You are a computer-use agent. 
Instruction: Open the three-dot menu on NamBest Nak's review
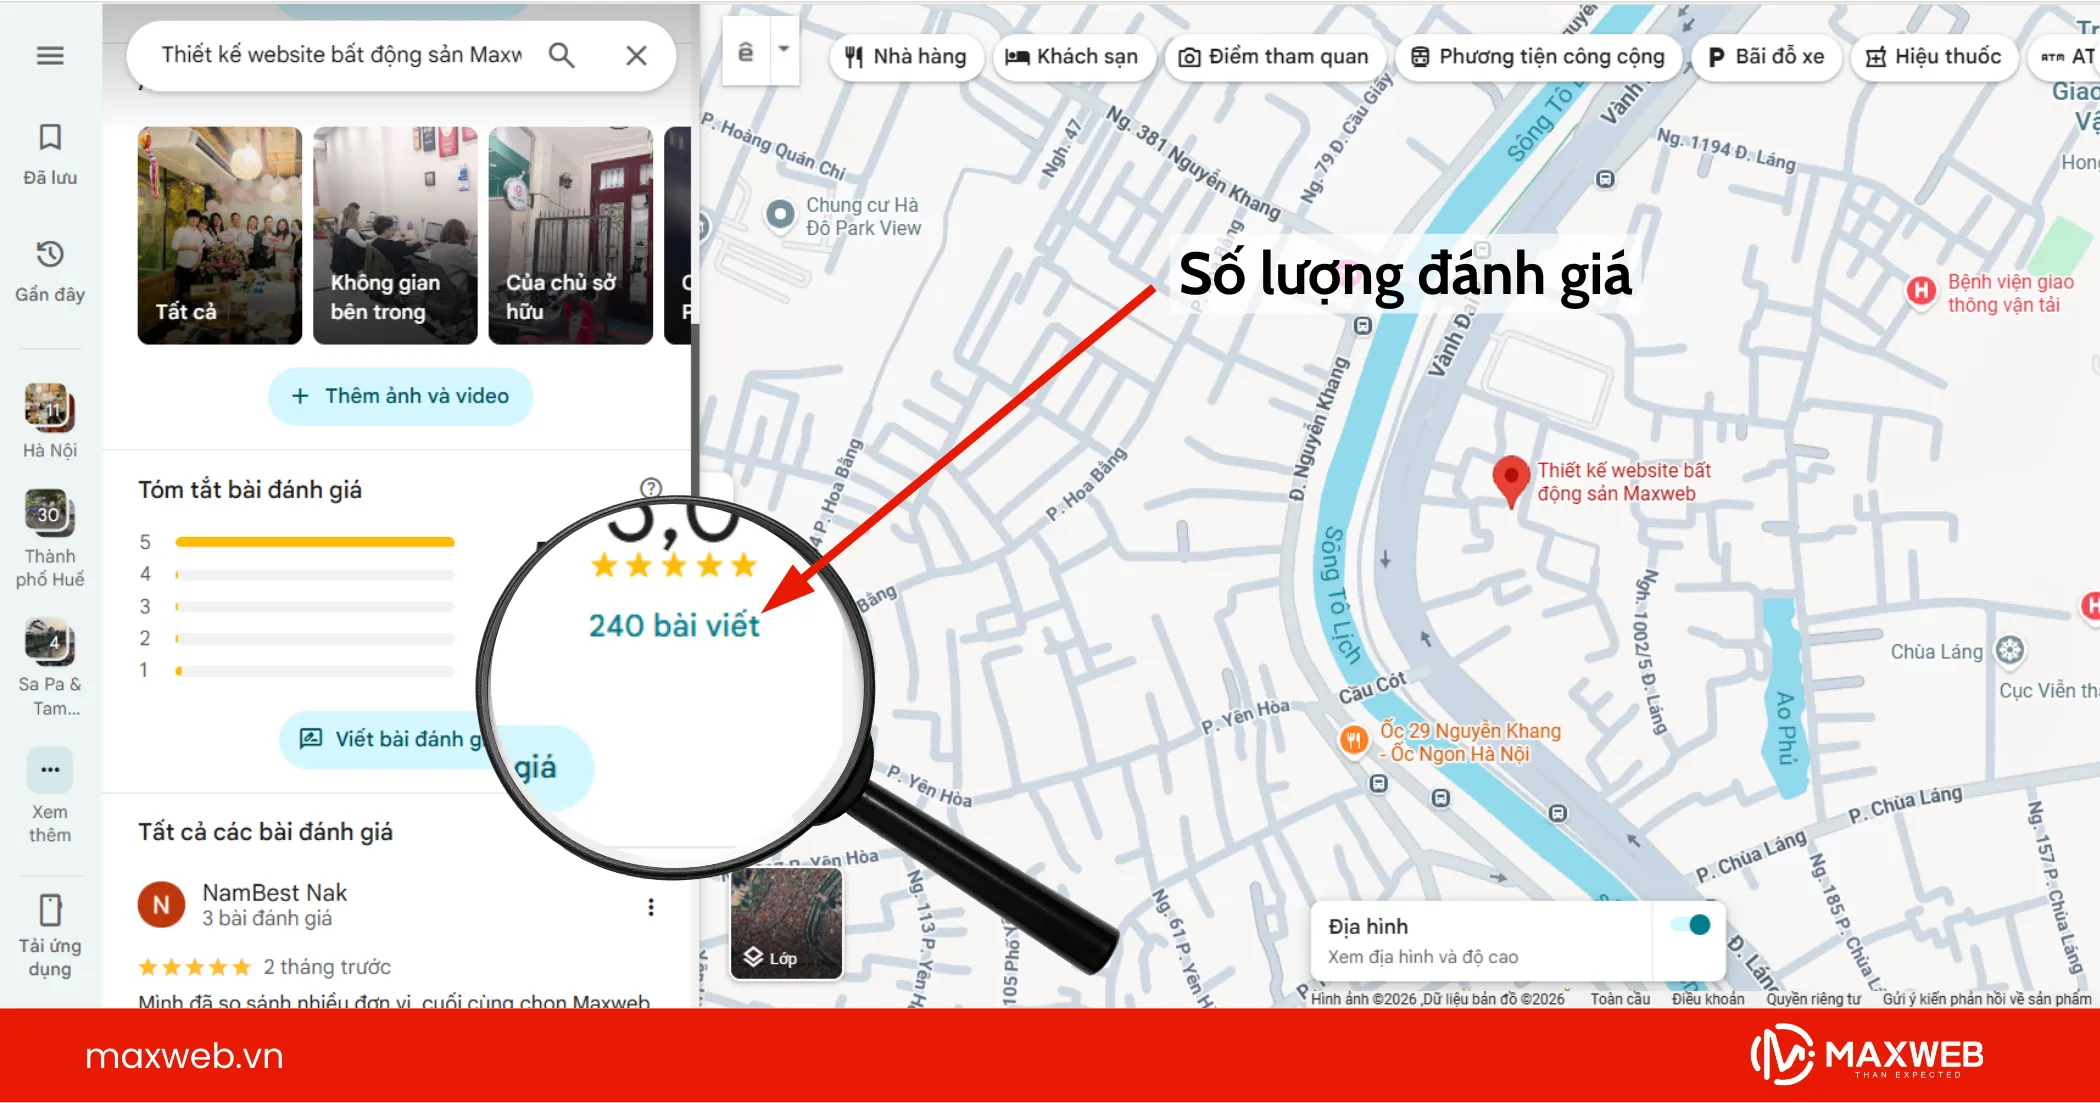click(x=651, y=907)
